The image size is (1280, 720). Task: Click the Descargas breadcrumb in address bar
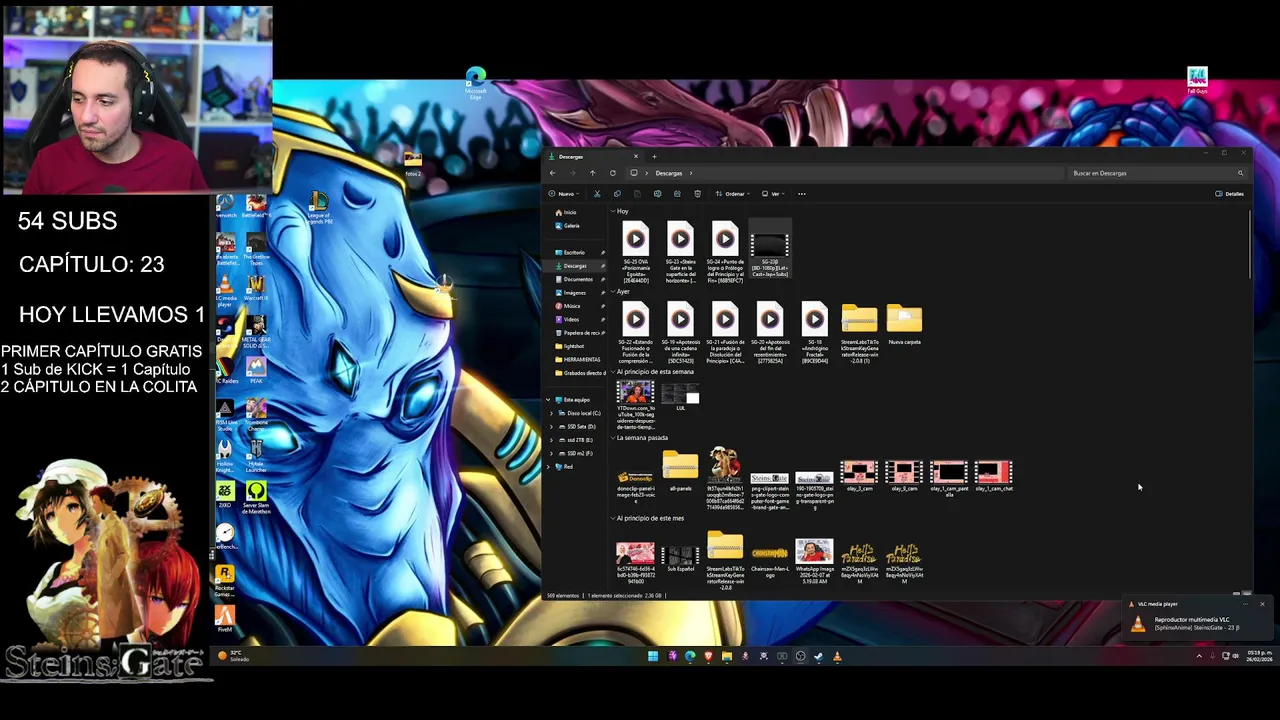[x=669, y=173]
